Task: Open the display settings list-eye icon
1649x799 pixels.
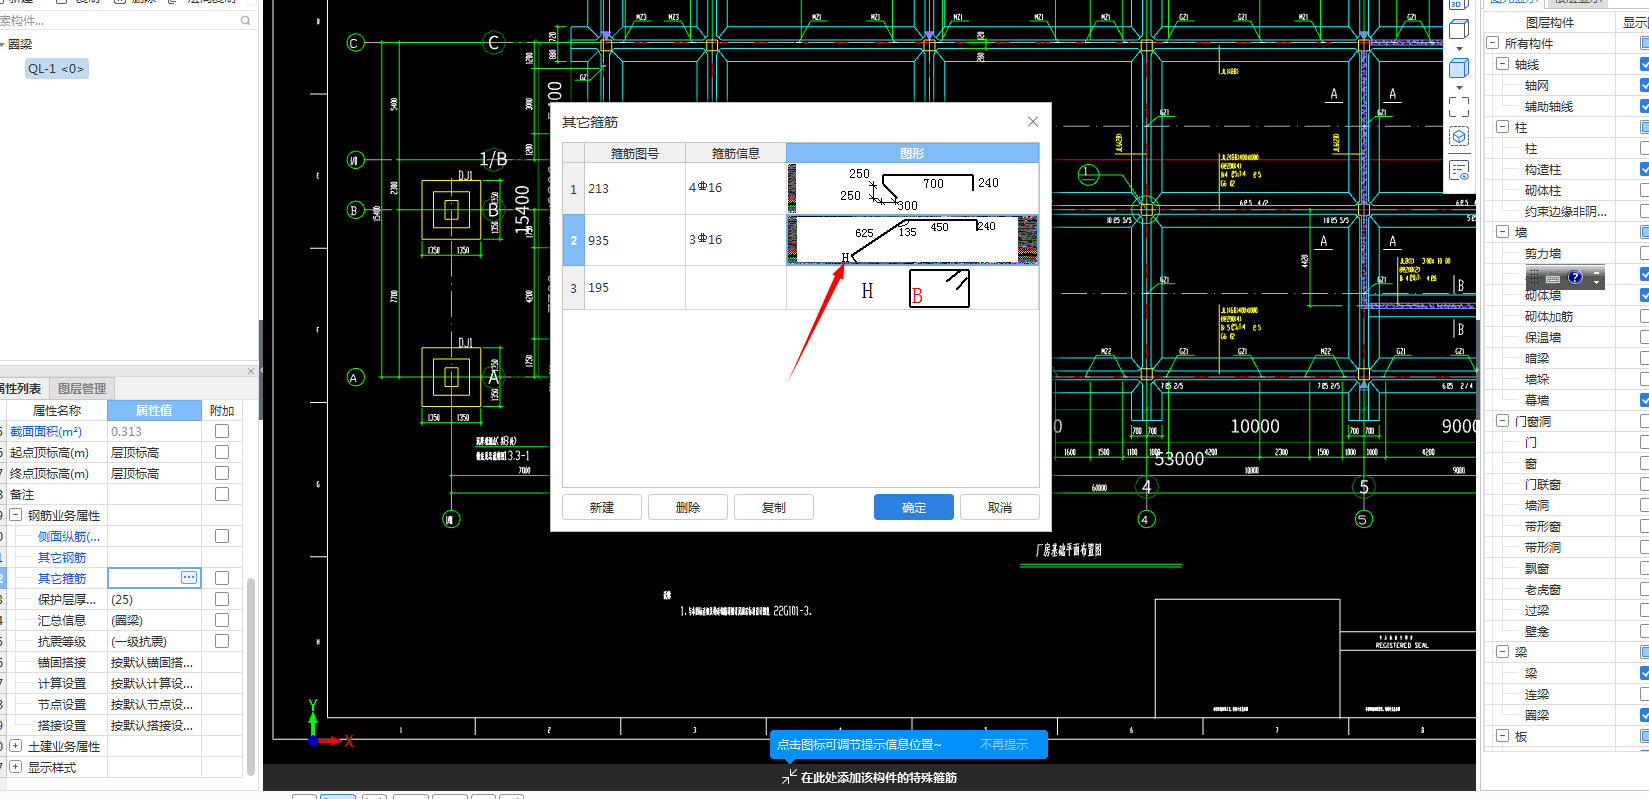Action: coord(1459,170)
